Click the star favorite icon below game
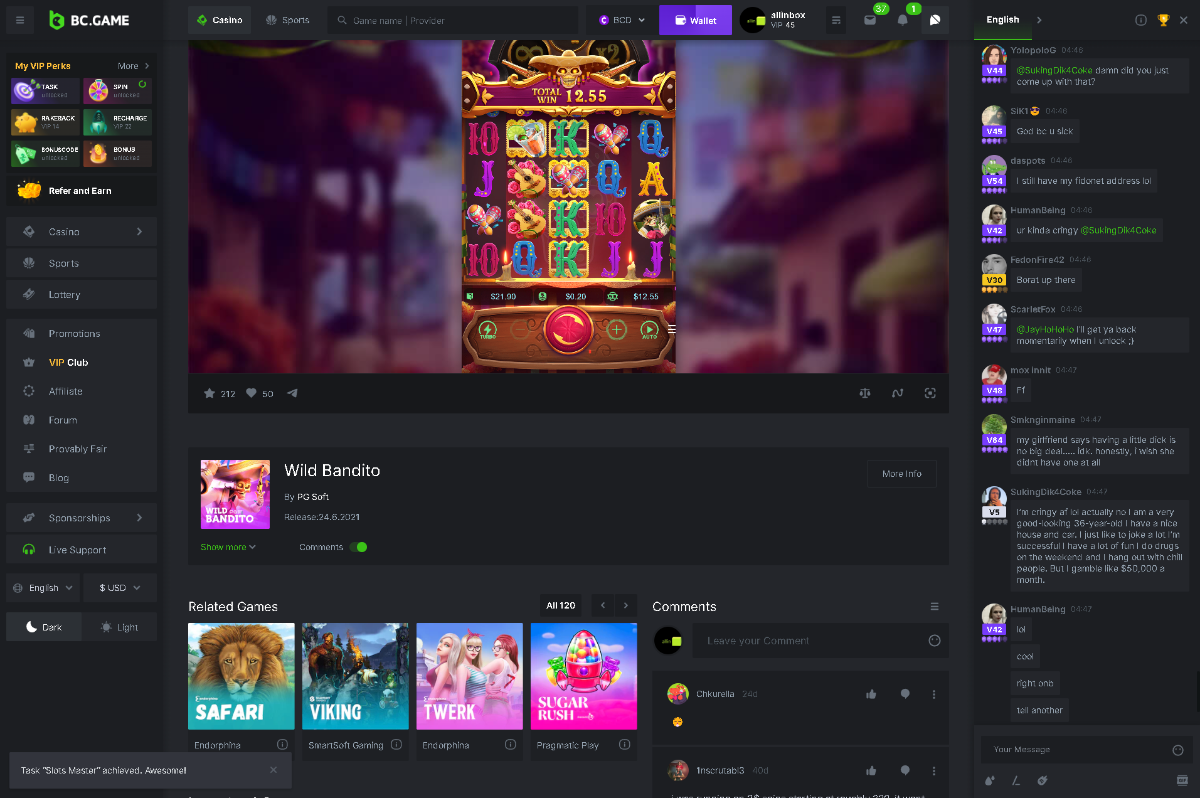Screen dimensions: 1200x798 [x=209, y=393]
